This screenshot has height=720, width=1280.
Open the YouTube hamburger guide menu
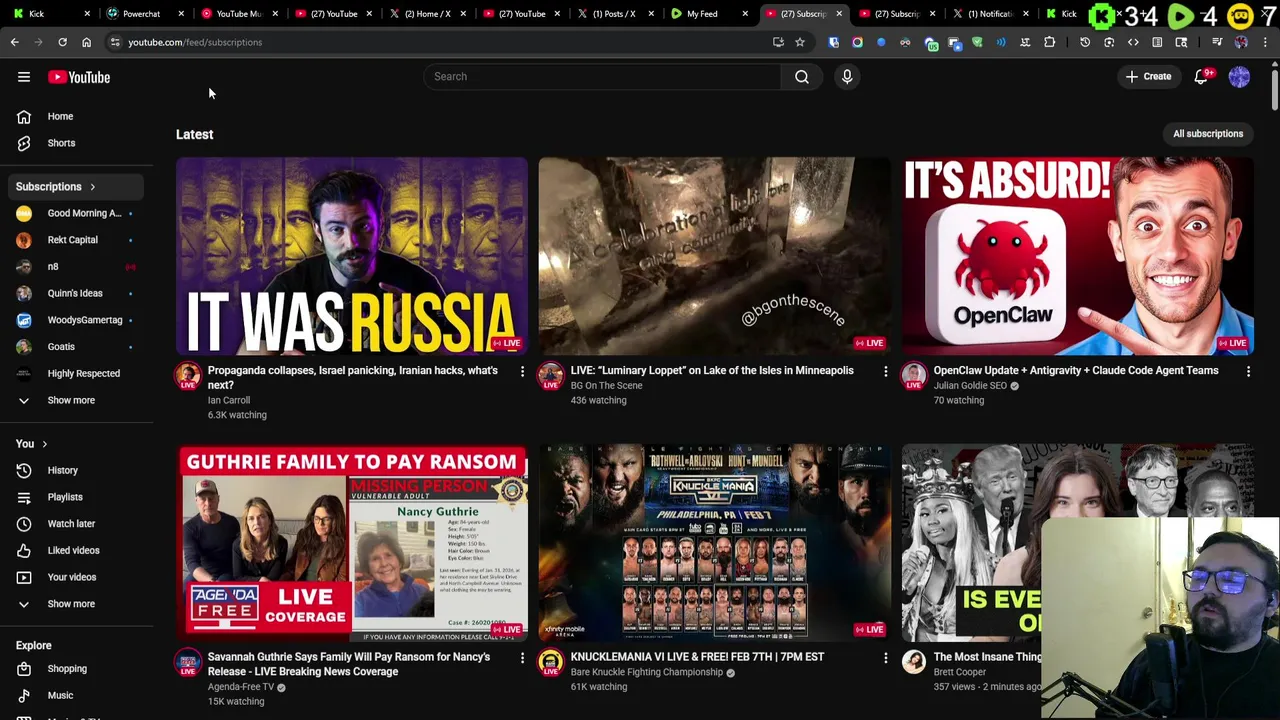[x=24, y=77]
